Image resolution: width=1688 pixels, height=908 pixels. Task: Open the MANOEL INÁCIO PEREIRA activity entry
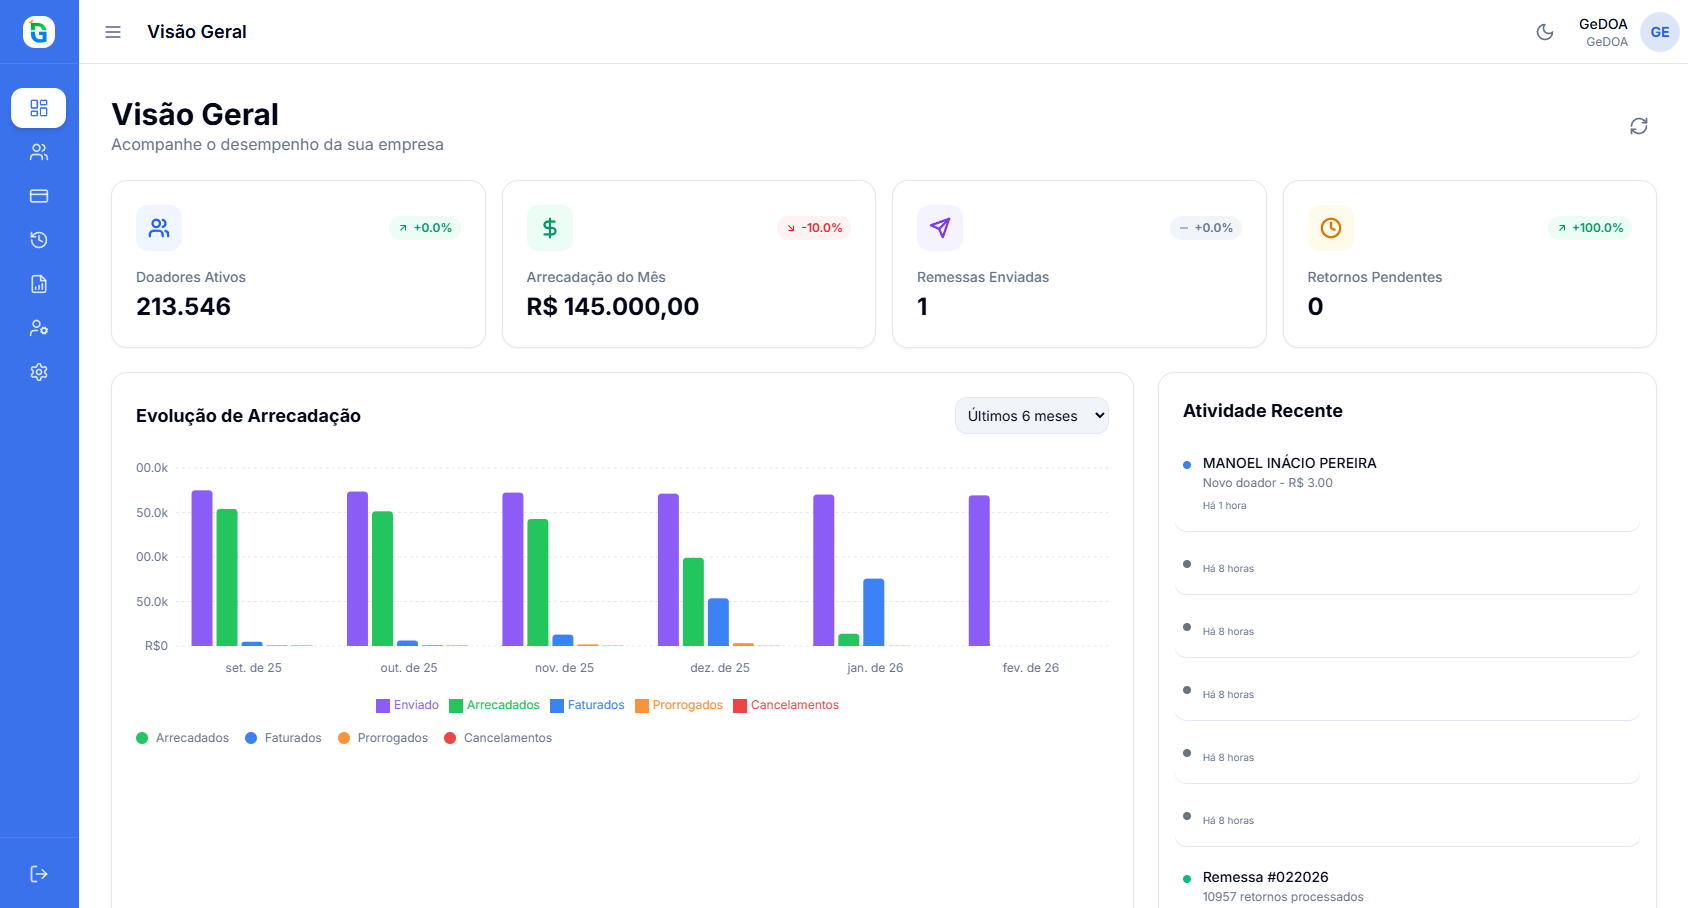(x=1289, y=463)
